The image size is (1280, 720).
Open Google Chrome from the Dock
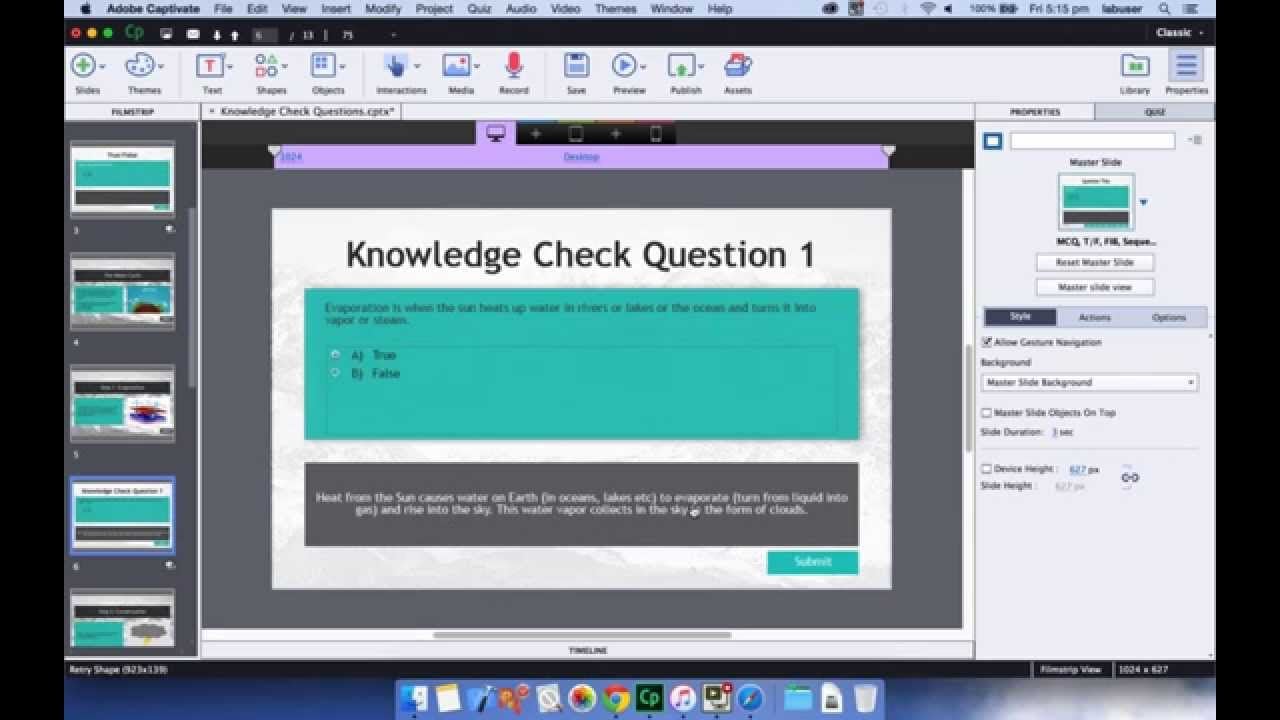point(616,698)
